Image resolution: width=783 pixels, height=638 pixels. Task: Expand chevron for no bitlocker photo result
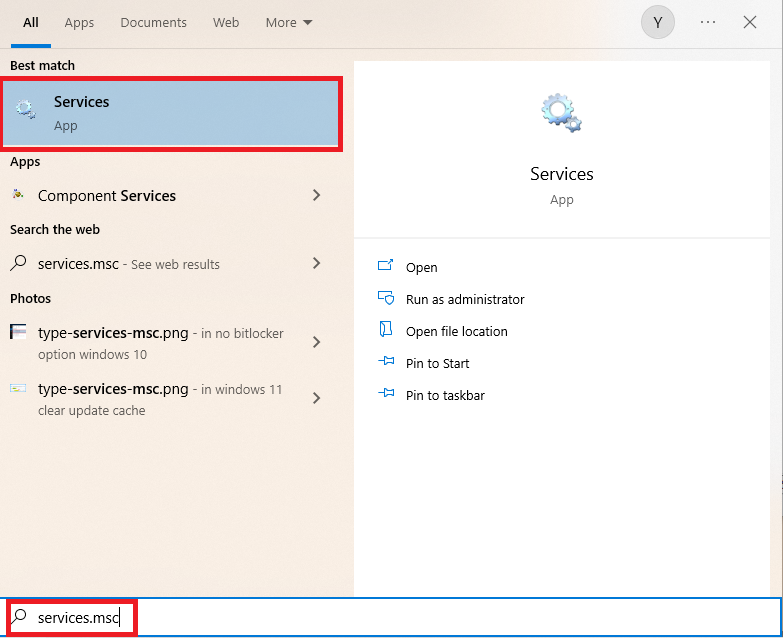[316, 342]
